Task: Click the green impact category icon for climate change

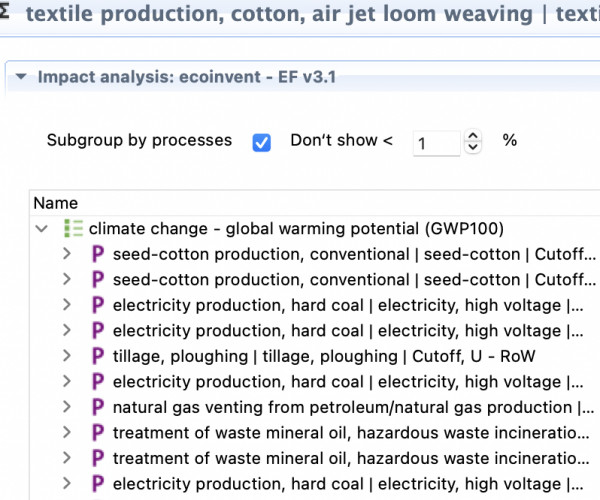Action: pos(73,228)
